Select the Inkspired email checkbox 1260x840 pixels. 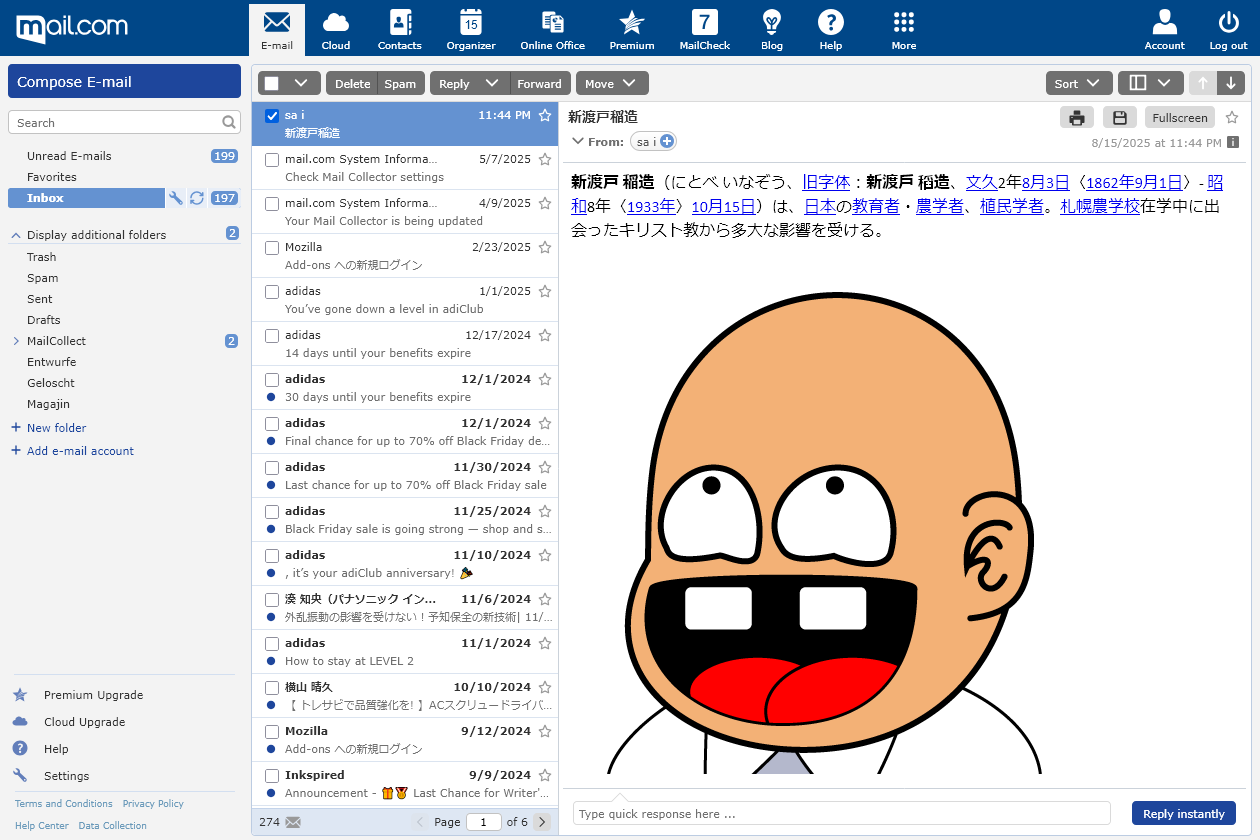tap(272, 776)
